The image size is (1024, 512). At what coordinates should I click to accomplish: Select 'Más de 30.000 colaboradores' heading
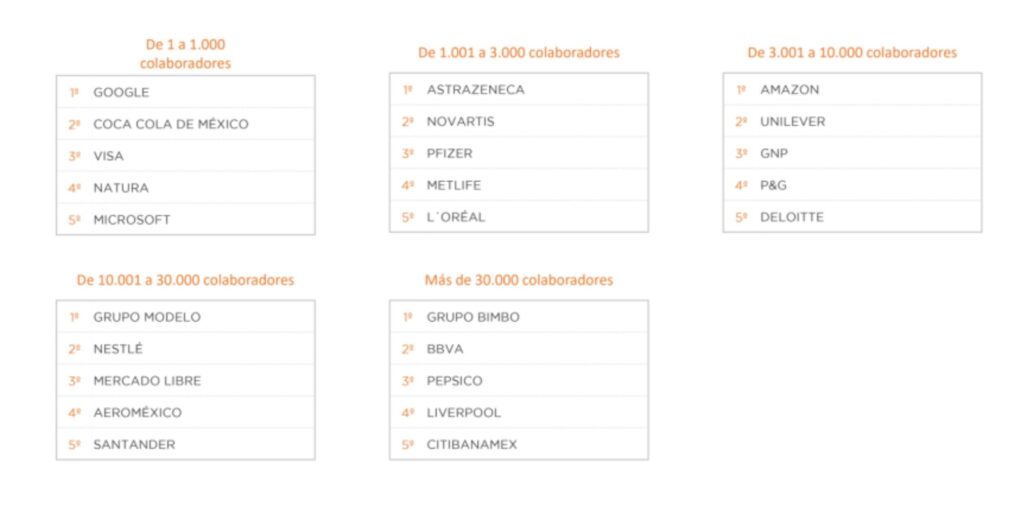coord(518,280)
